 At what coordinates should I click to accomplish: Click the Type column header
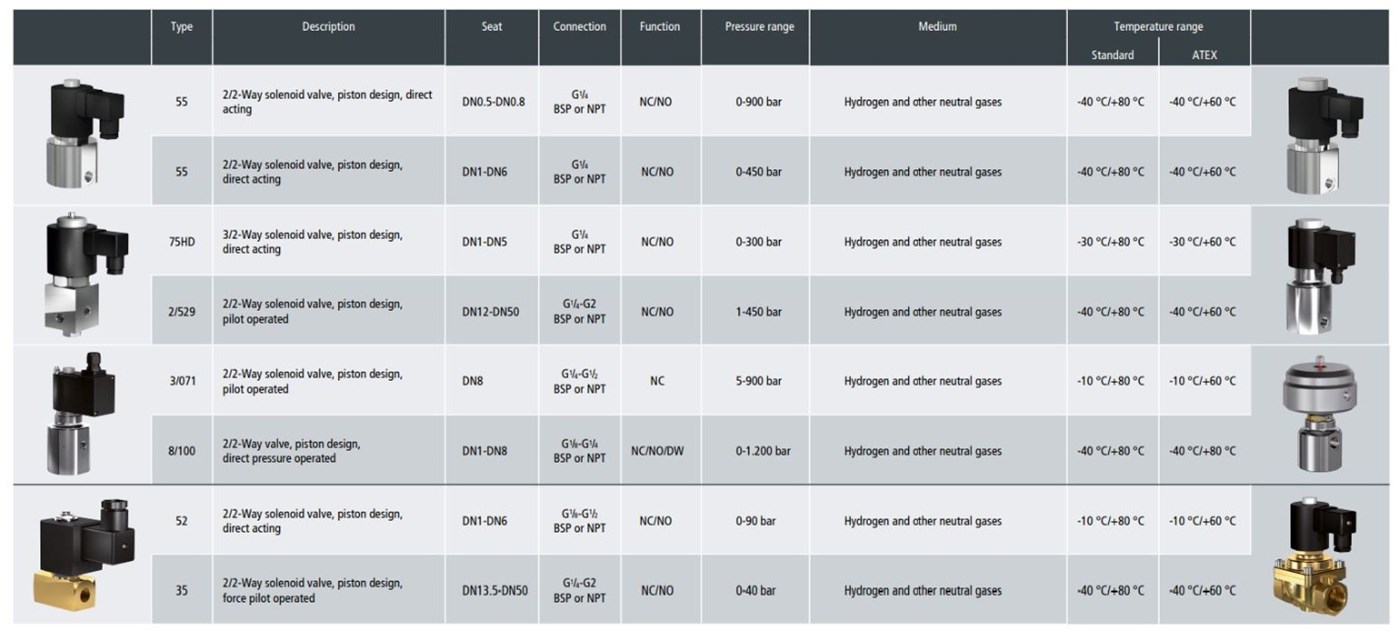pos(181,27)
